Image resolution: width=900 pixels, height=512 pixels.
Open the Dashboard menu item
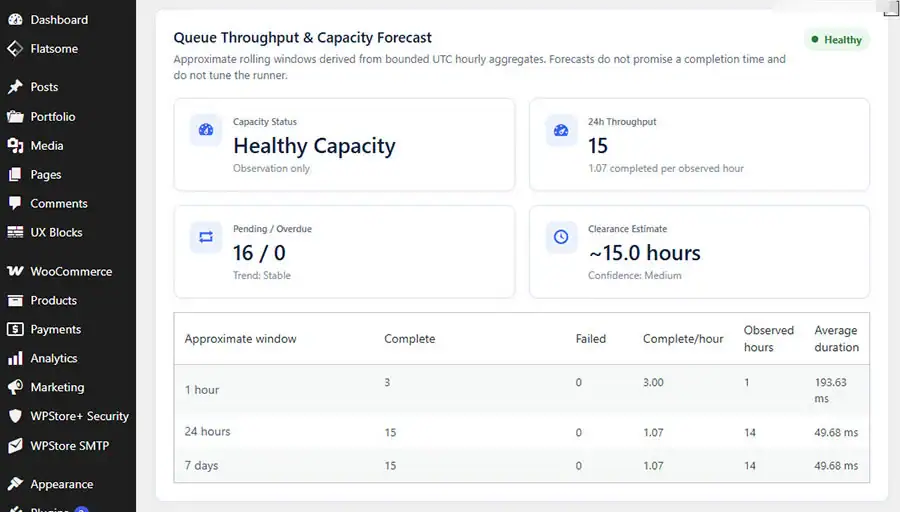[59, 20]
